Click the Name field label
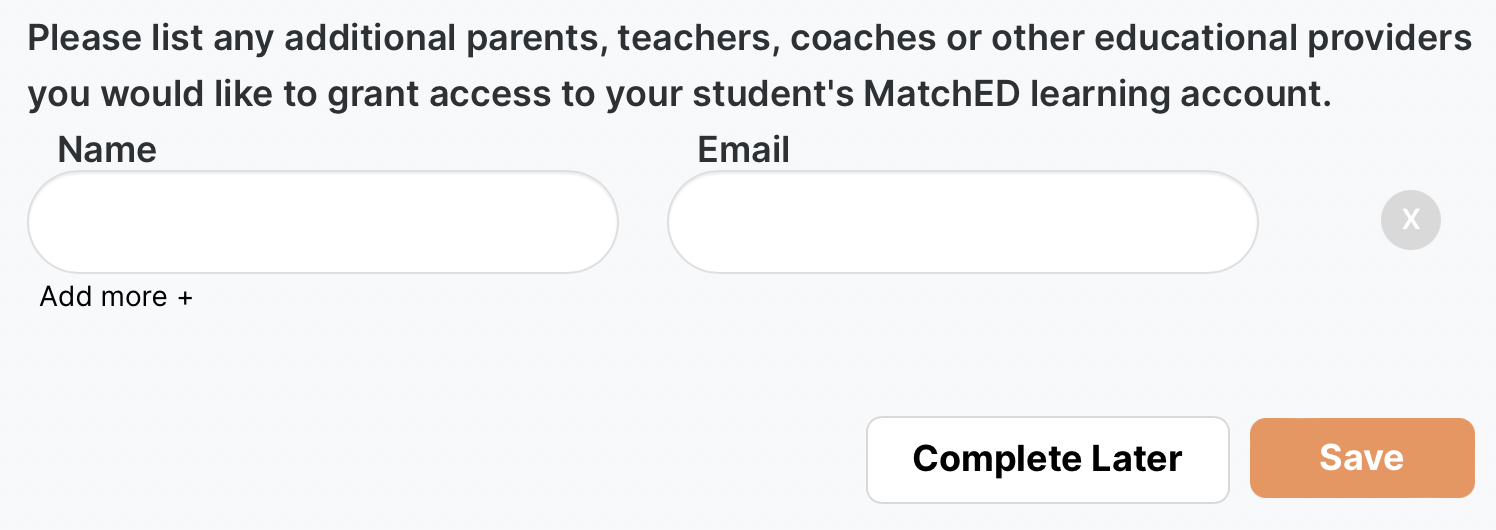 click(107, 150)
